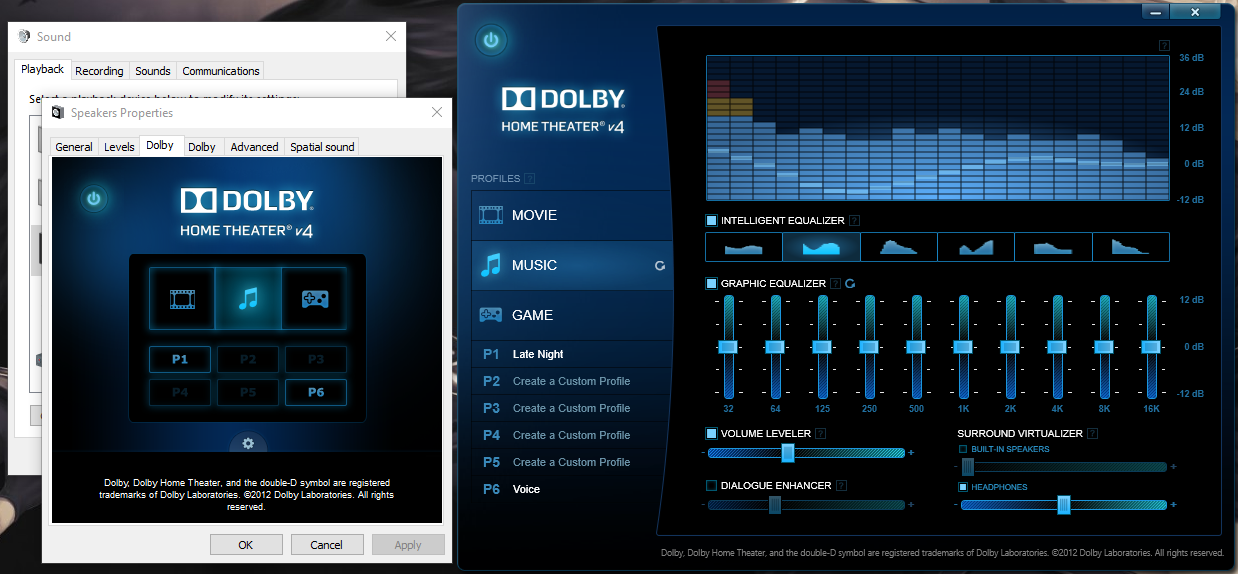Enable Built-in Speakers surround virtualizer checkbox
The width and height of the screenshot is (1238, 574).
click(963, 450)
